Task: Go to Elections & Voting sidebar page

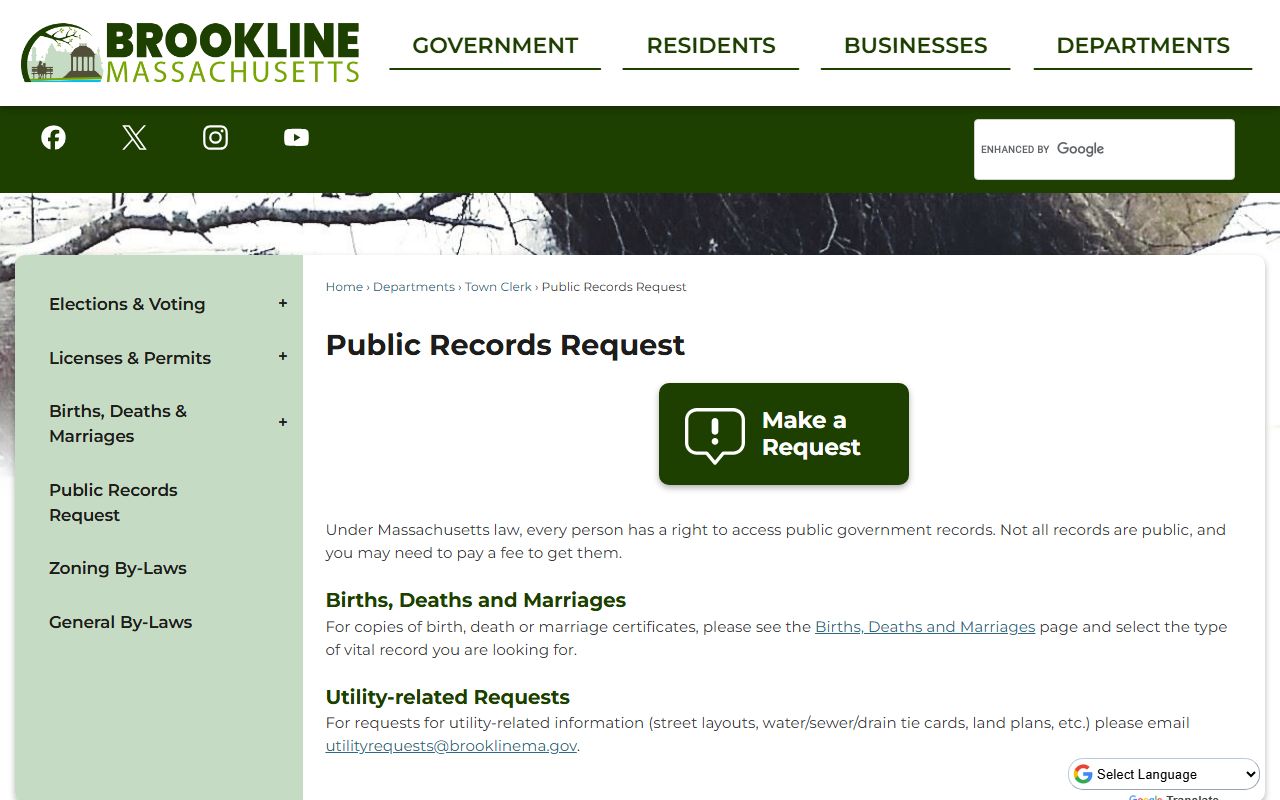Action: point(127,304)
